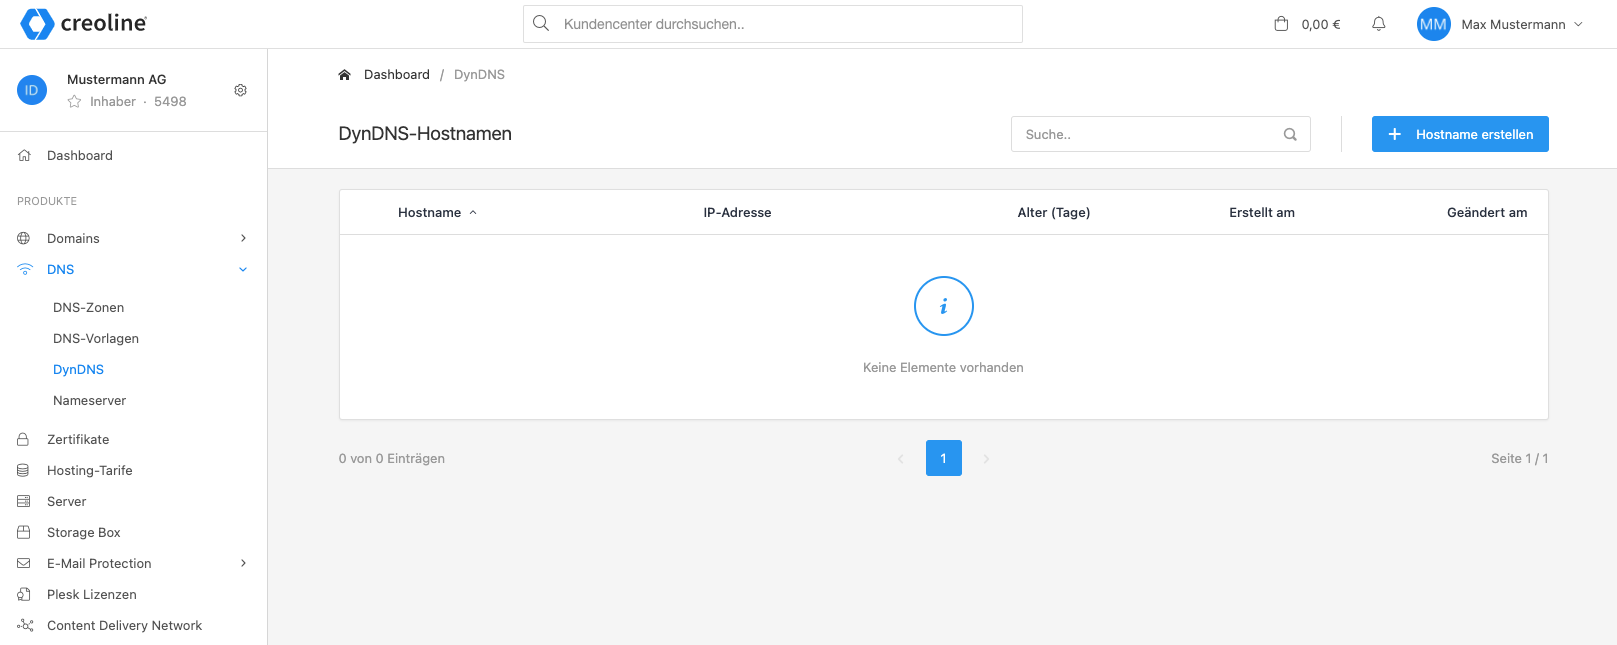Click the home icon in breadcrumb
This screenshot has width=1617, height=645.
[x=344, y=75]
